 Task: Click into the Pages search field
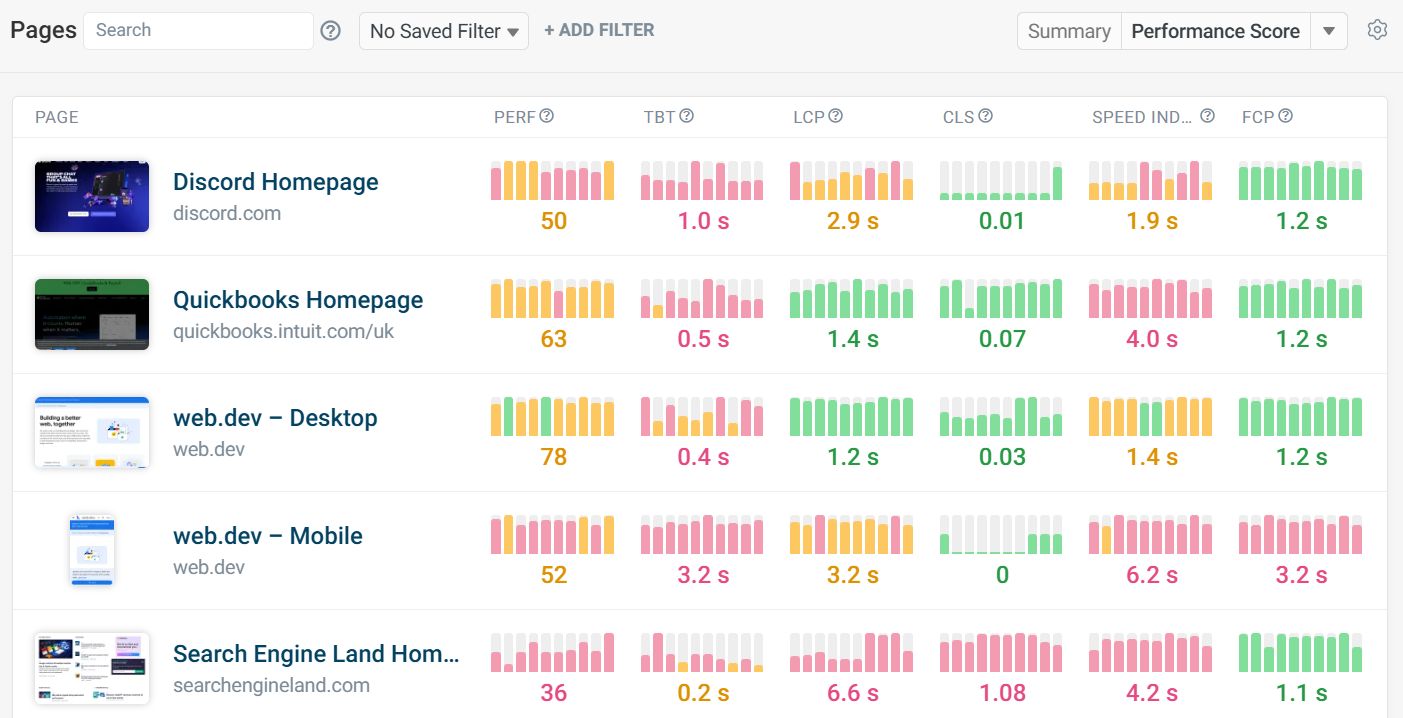tap(198, 30)
